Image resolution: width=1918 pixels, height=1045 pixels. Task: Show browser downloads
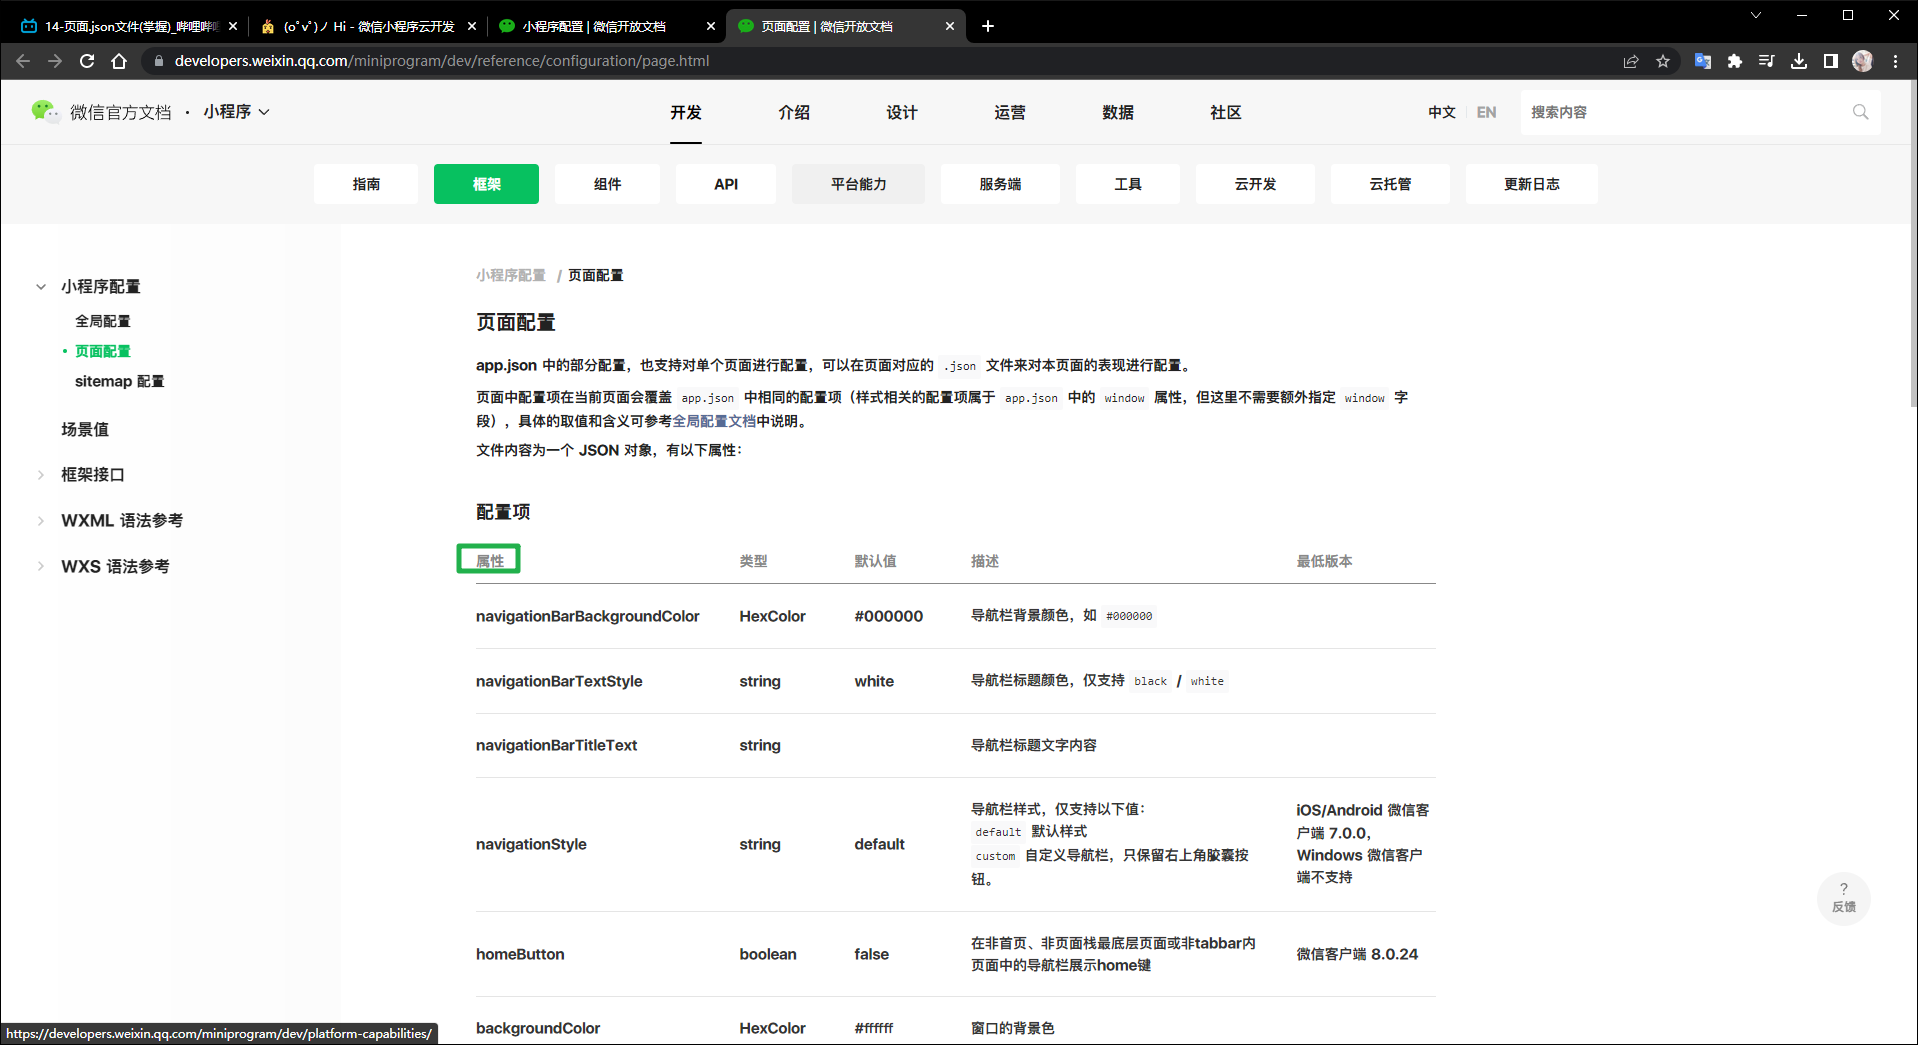pyautogui.click(x=1799, y=61)
